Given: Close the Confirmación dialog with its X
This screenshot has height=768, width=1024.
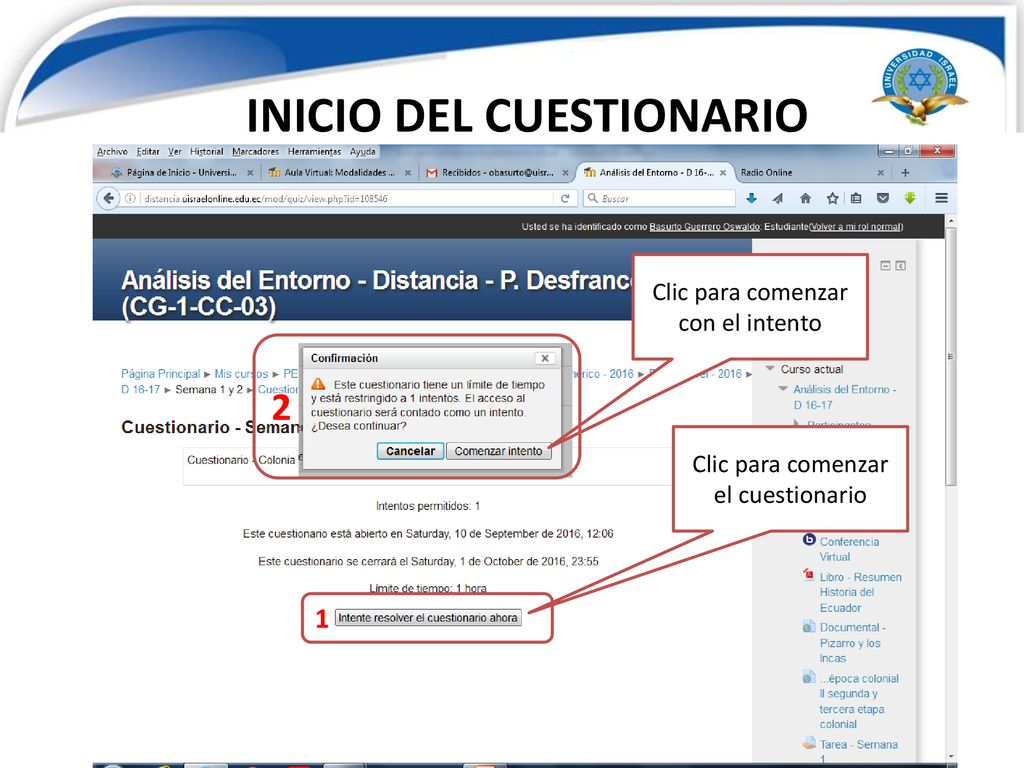Looking at the screenshot, I should click(x=545, y=358).
